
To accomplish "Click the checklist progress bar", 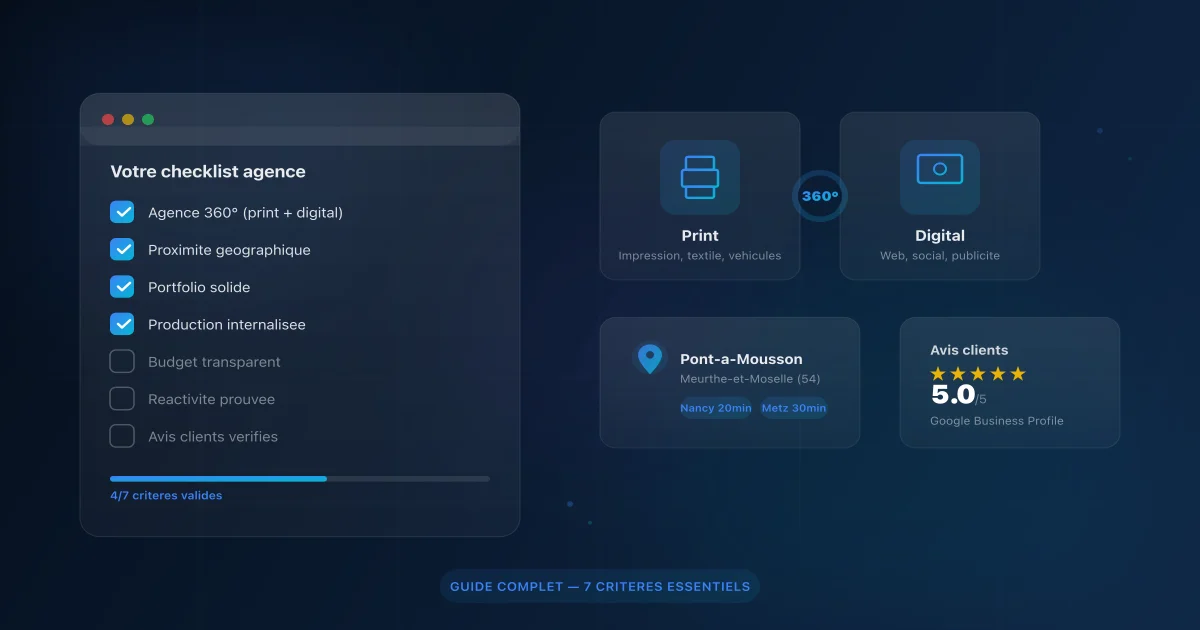I will click(300, 479).
